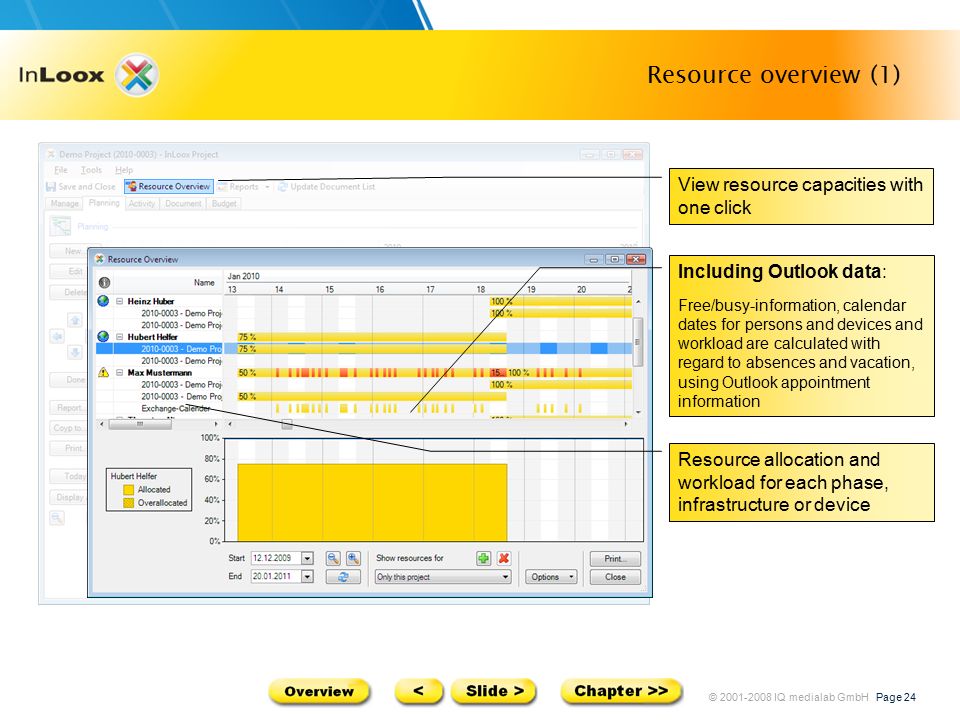Click the zoom in magnifier icon
The height and width of the screenshot is (720, 960).
[x=353, y=558]
